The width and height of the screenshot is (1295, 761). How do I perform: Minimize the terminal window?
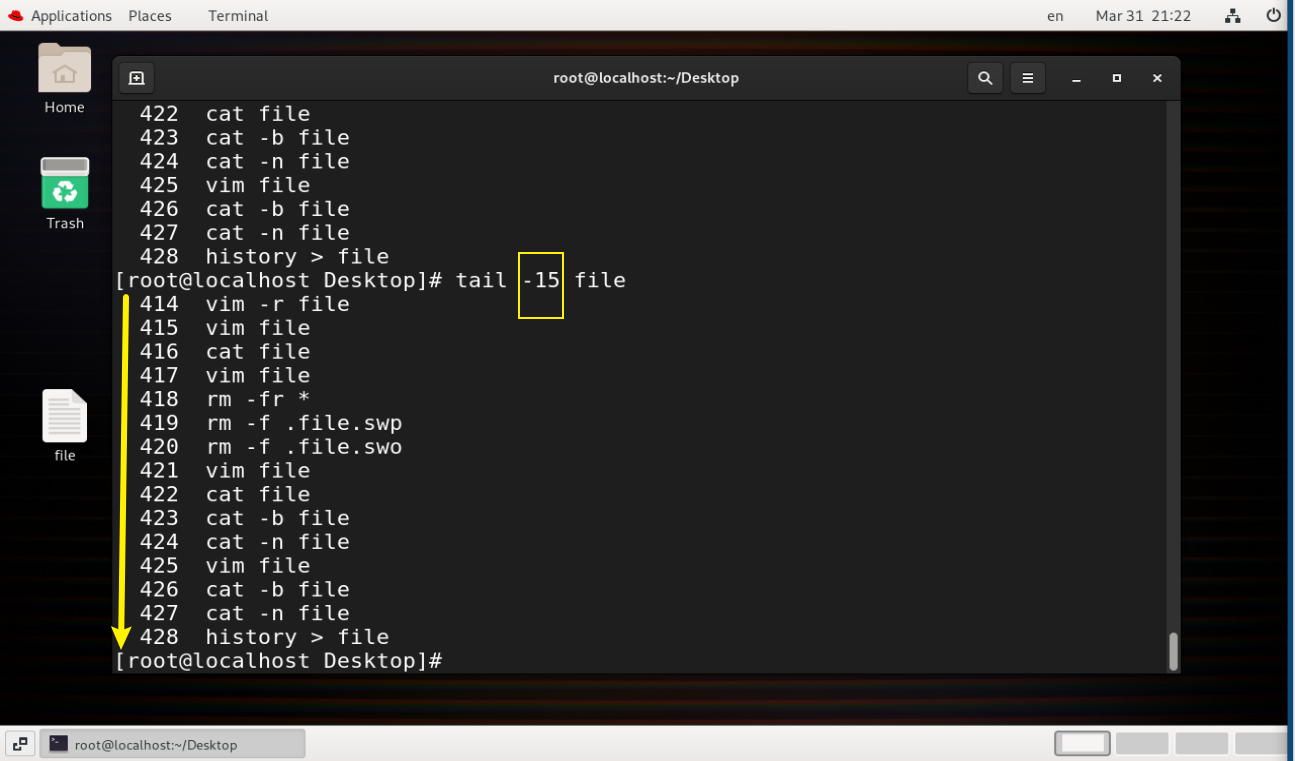click(1077, 78)
